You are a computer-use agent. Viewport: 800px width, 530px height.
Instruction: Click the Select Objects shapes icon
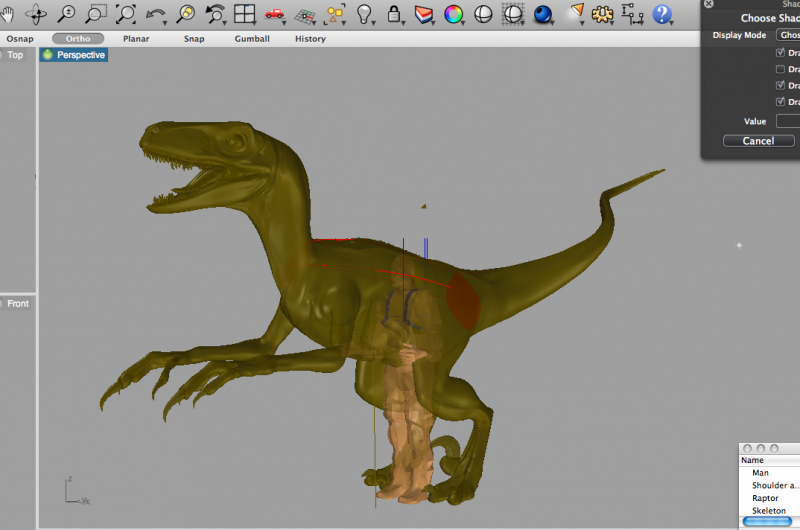(335, 14)
